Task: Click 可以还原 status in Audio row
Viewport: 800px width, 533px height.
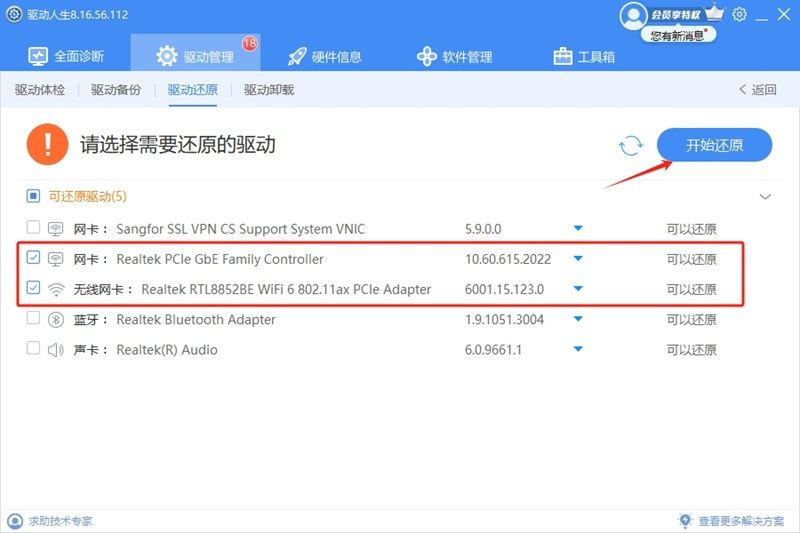Action: pos(691,350)
